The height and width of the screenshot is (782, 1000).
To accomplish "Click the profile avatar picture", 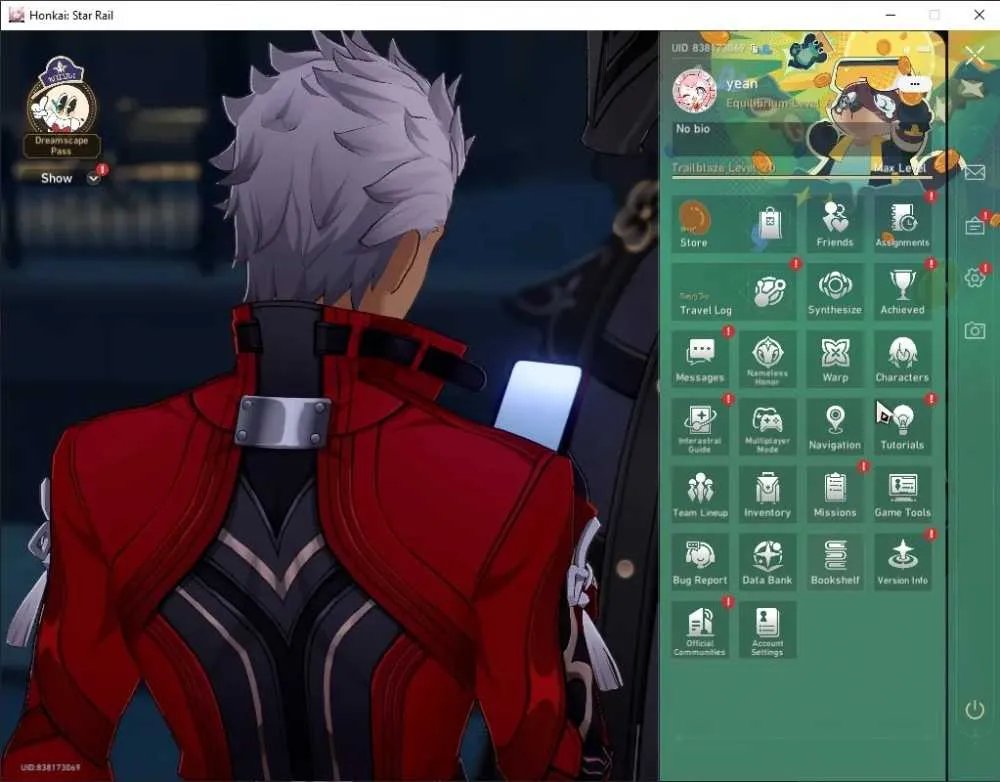I will point(695,91).
